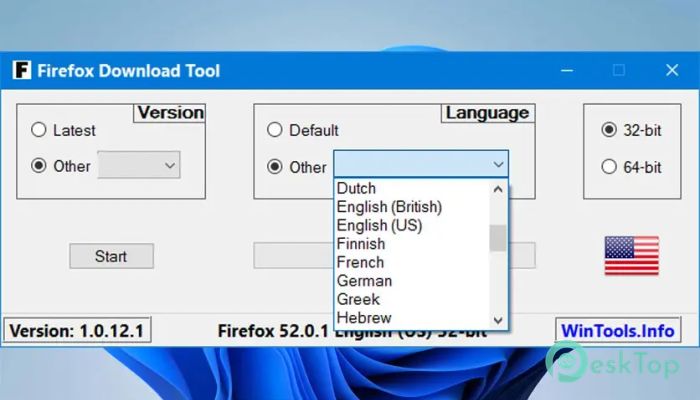Choose Finnish in the language list
Viewport: 700px width, 400px height.
click(x=412, y=244)
